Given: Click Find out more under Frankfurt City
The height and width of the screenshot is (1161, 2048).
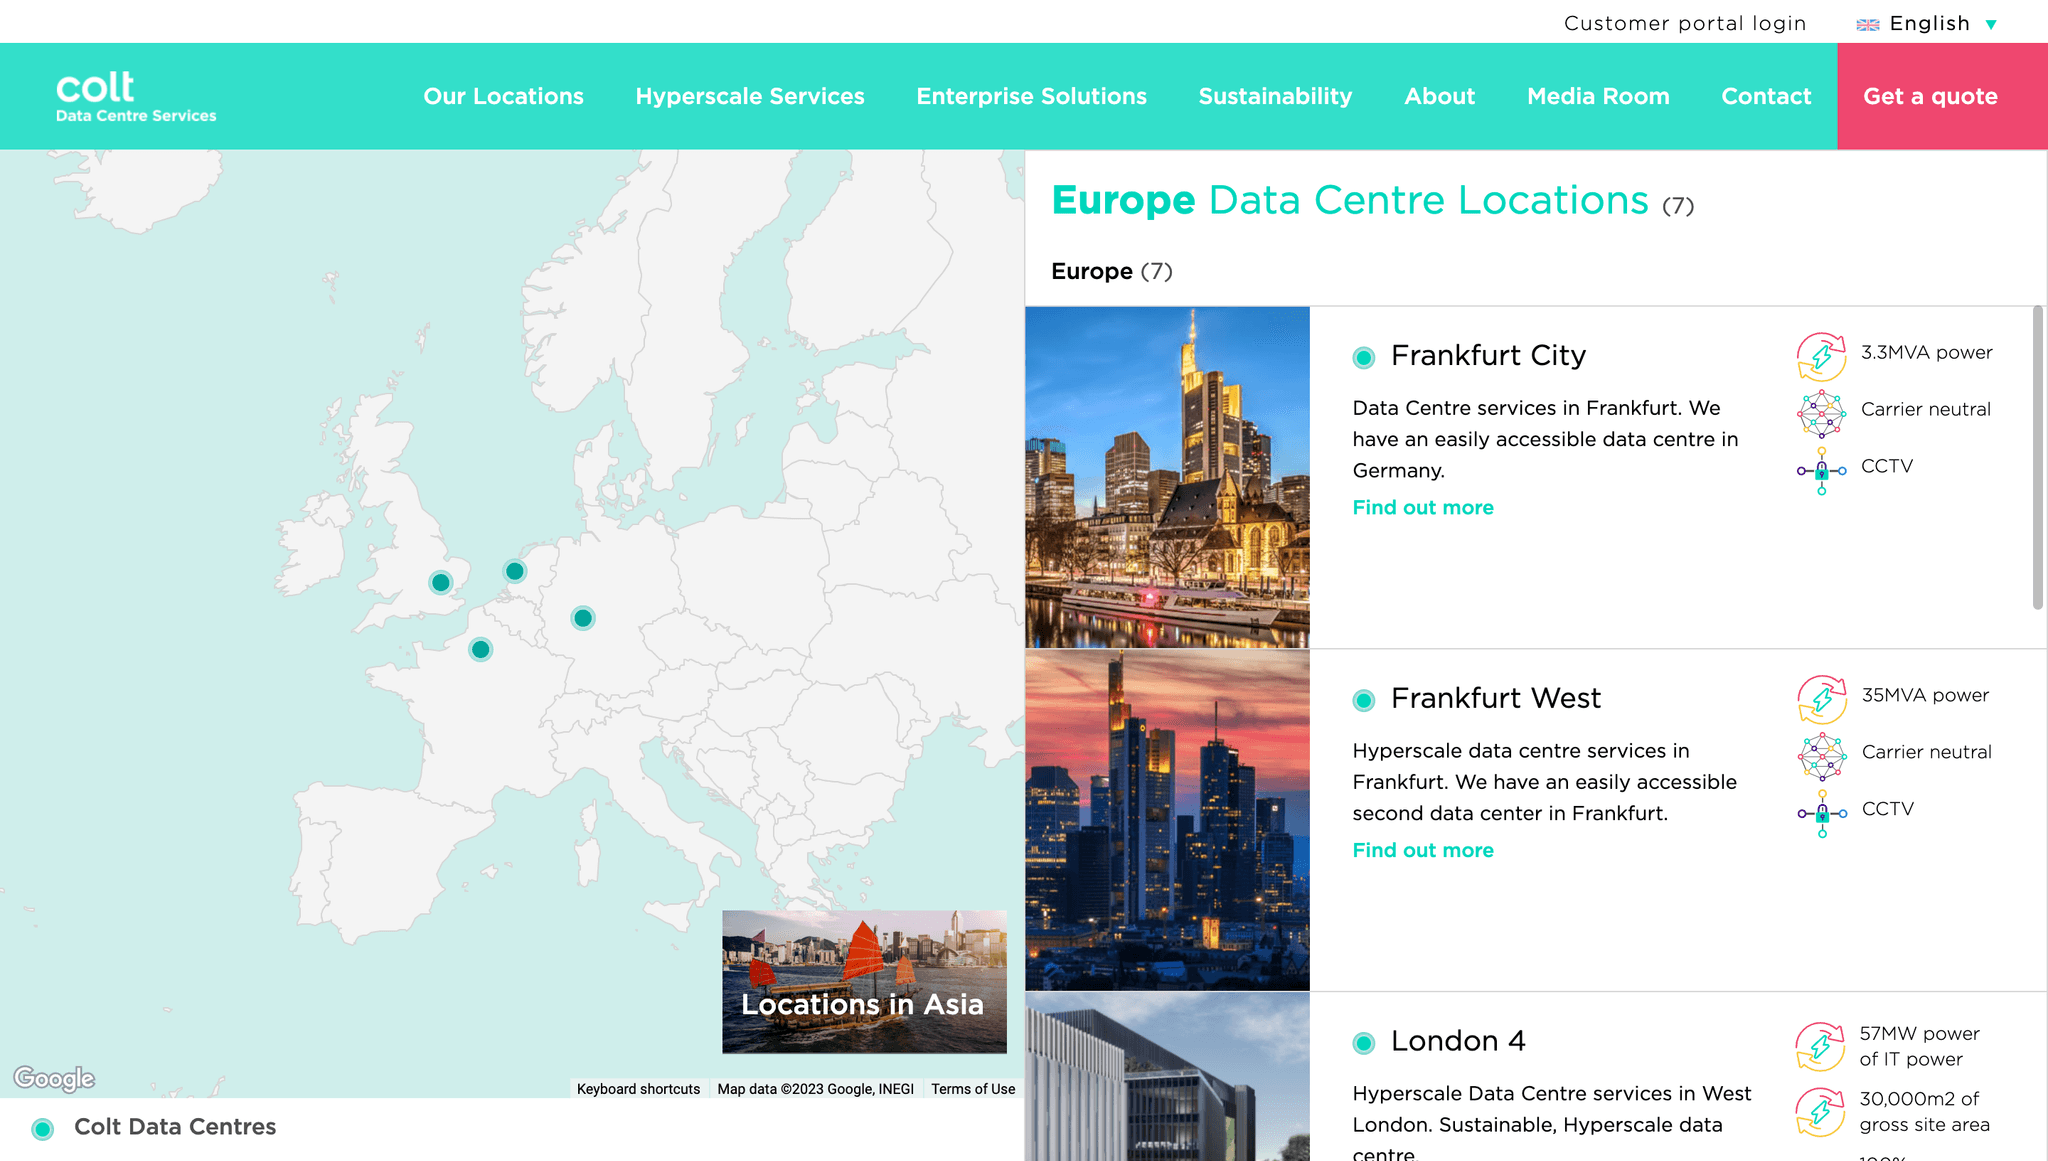Looking at the screenshot, I should pyautogui.click(x=1422, y=507).
